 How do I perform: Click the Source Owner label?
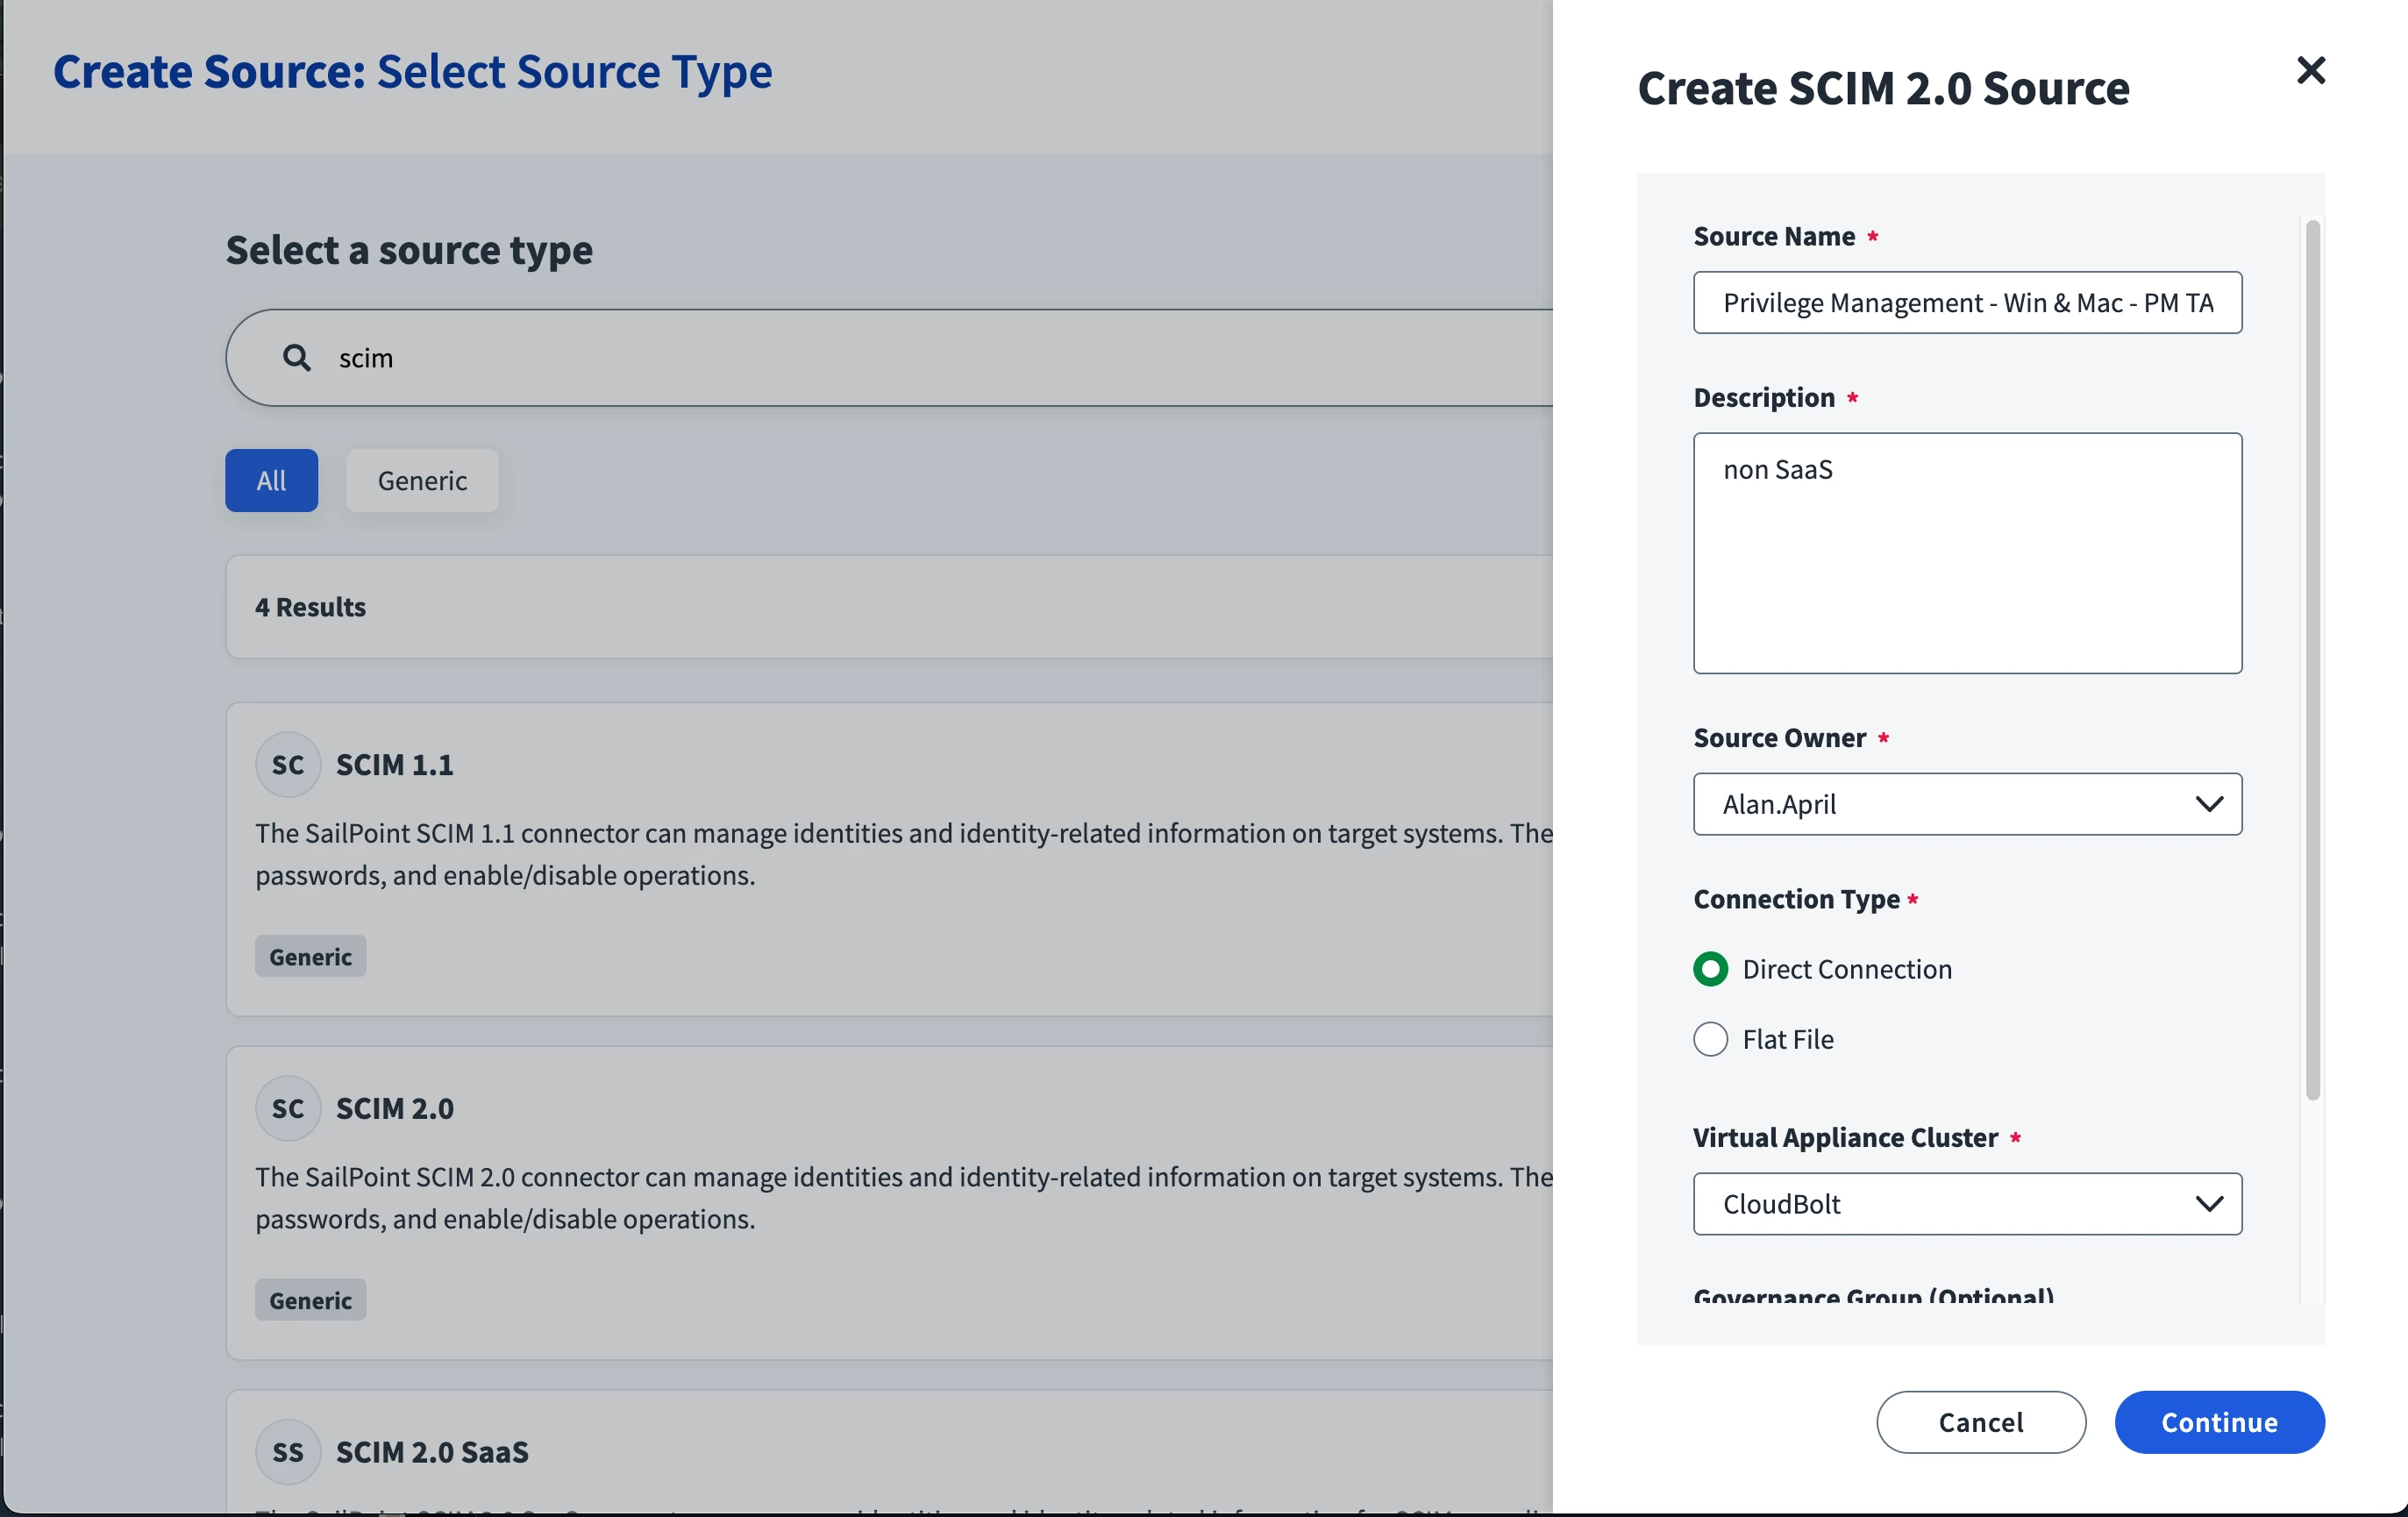(x=1780, y=738)
